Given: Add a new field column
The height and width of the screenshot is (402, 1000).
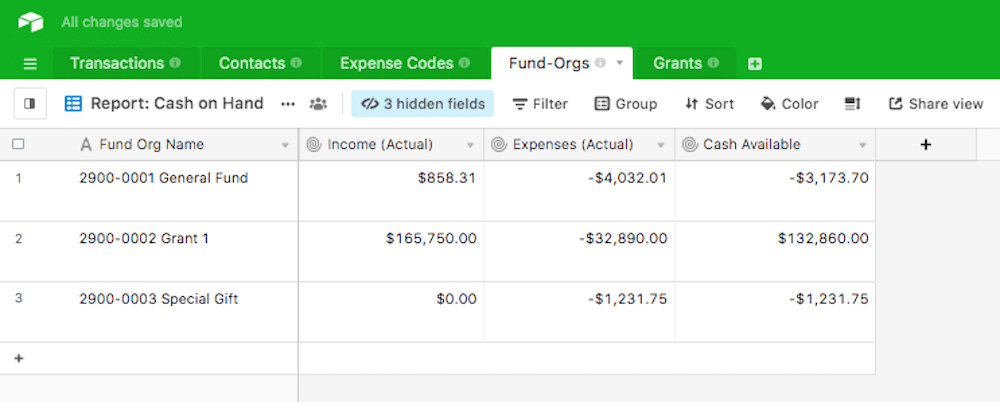Looking at the screenshot, I should [926, 145].
